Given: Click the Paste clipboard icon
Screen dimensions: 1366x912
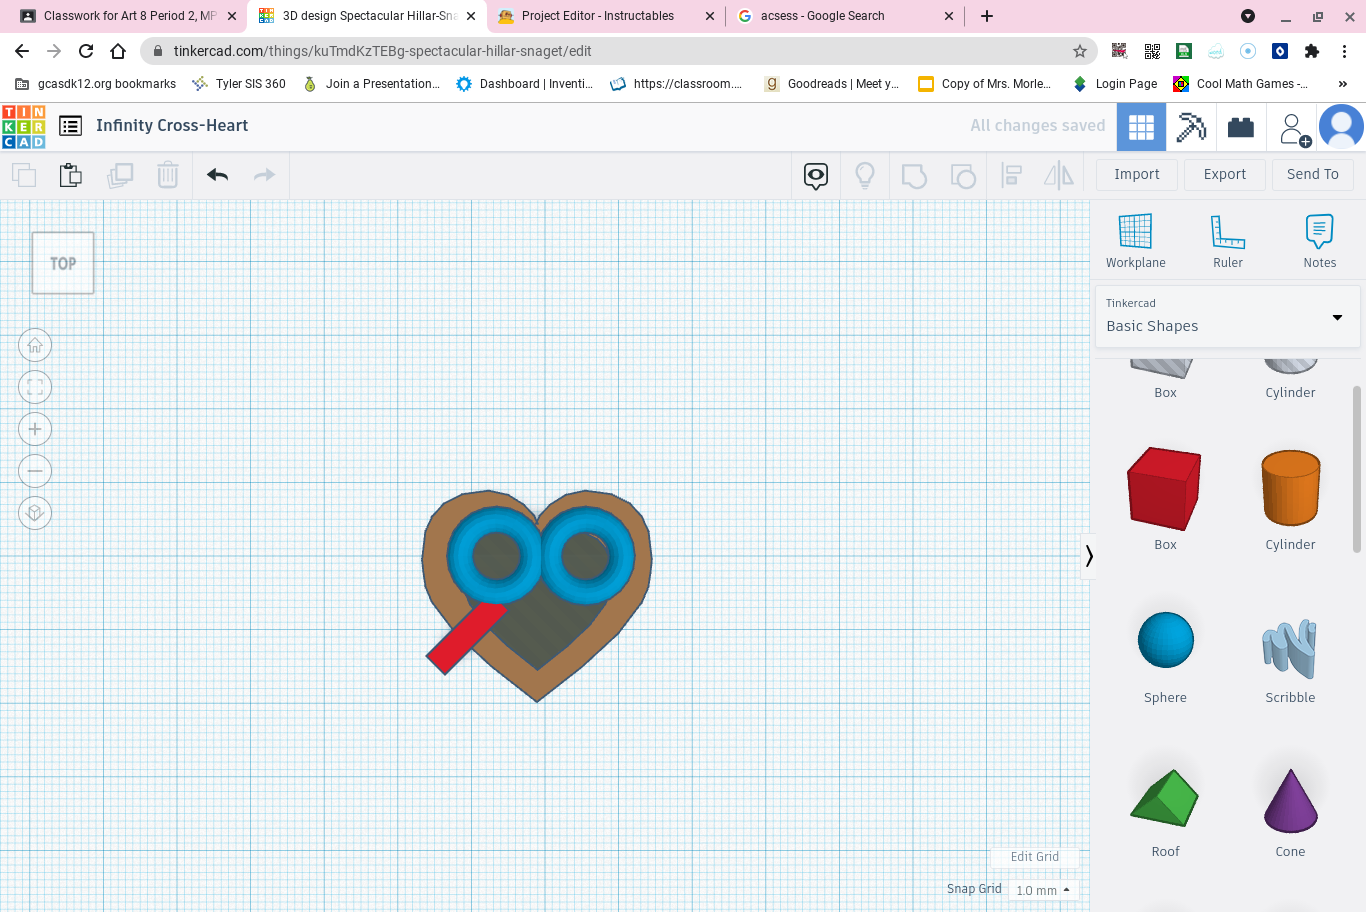Looking at the screenshot, I should (x=71, y=175).
